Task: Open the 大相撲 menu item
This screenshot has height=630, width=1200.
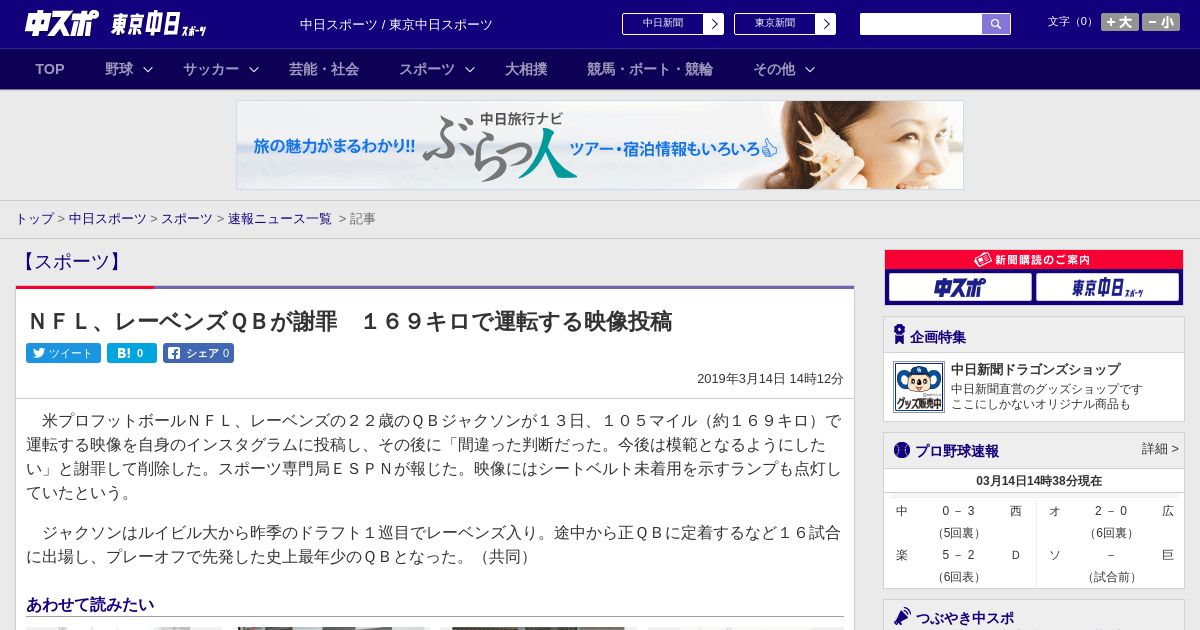Action: [526, 69]
